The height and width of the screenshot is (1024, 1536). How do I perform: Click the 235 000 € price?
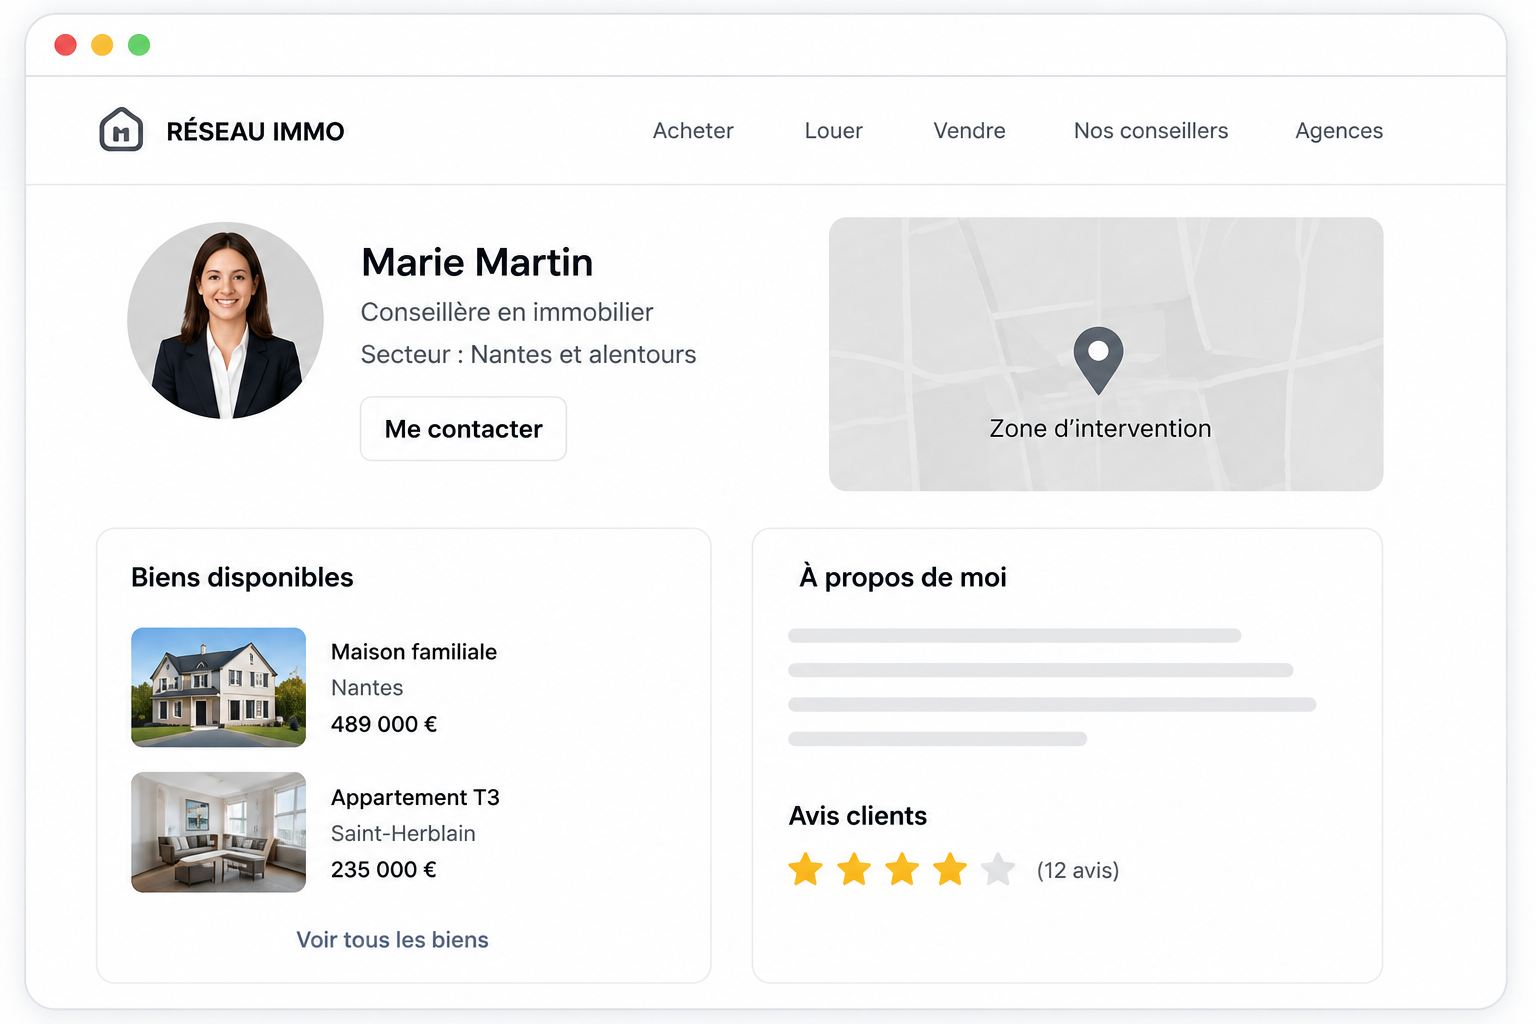click(384, 870)
